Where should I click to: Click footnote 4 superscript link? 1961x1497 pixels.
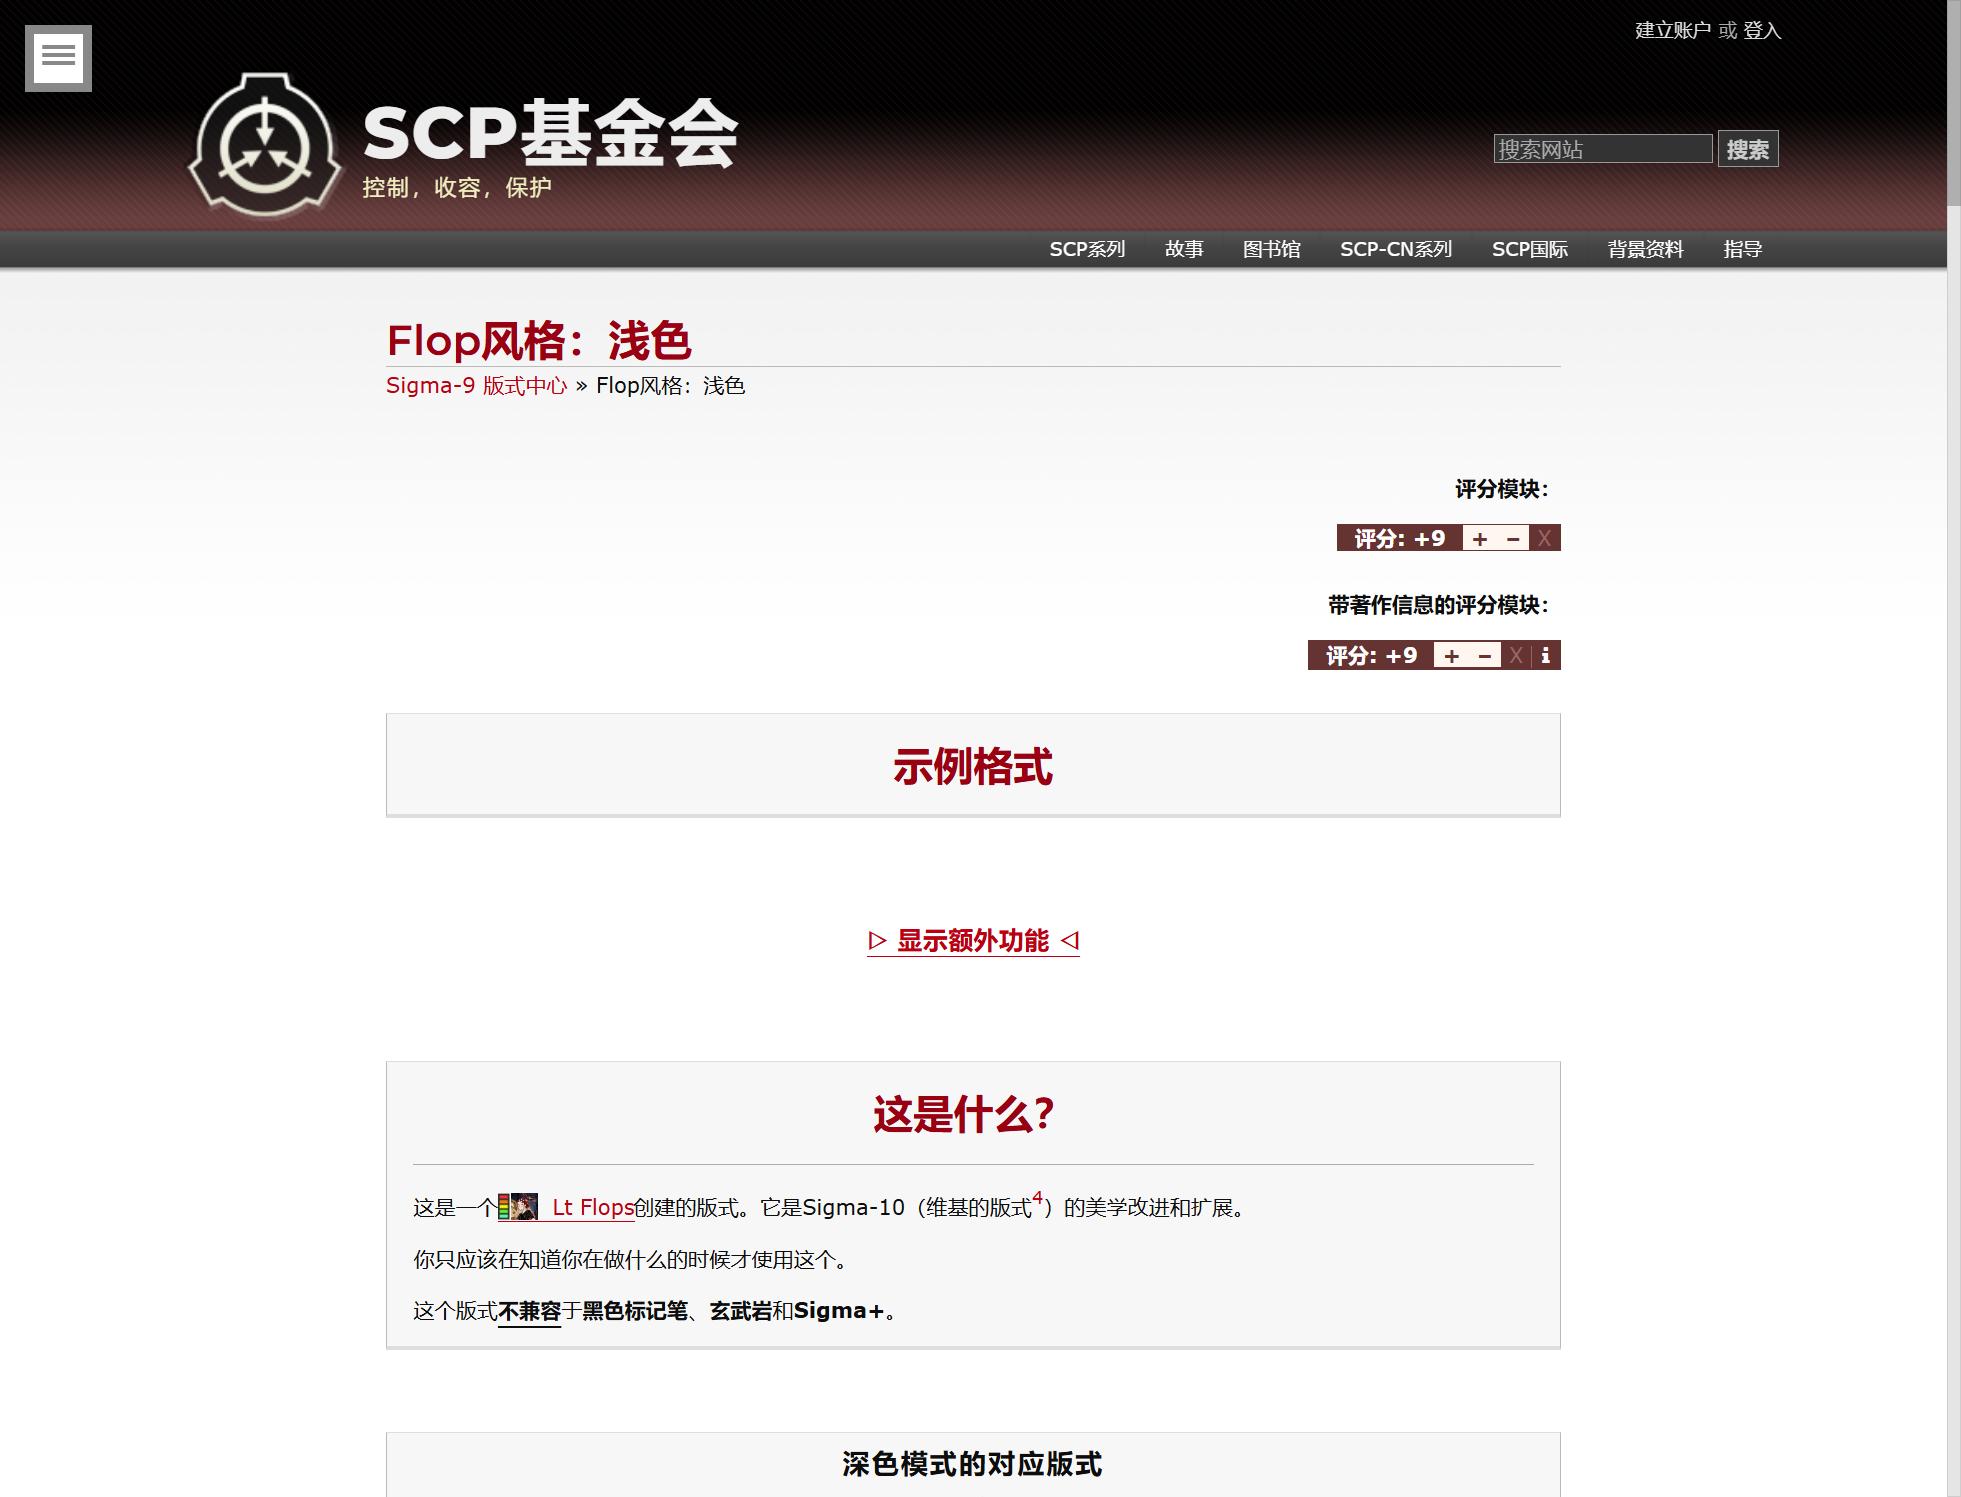[1037, 1198]
